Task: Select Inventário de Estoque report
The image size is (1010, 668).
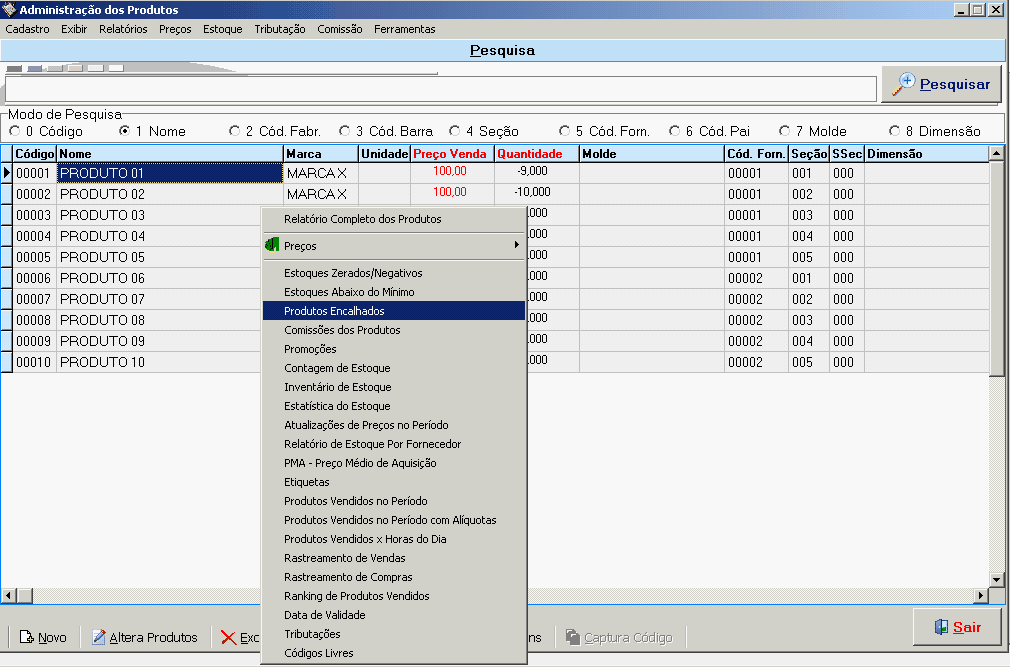Action: click(x=337, y=387)
